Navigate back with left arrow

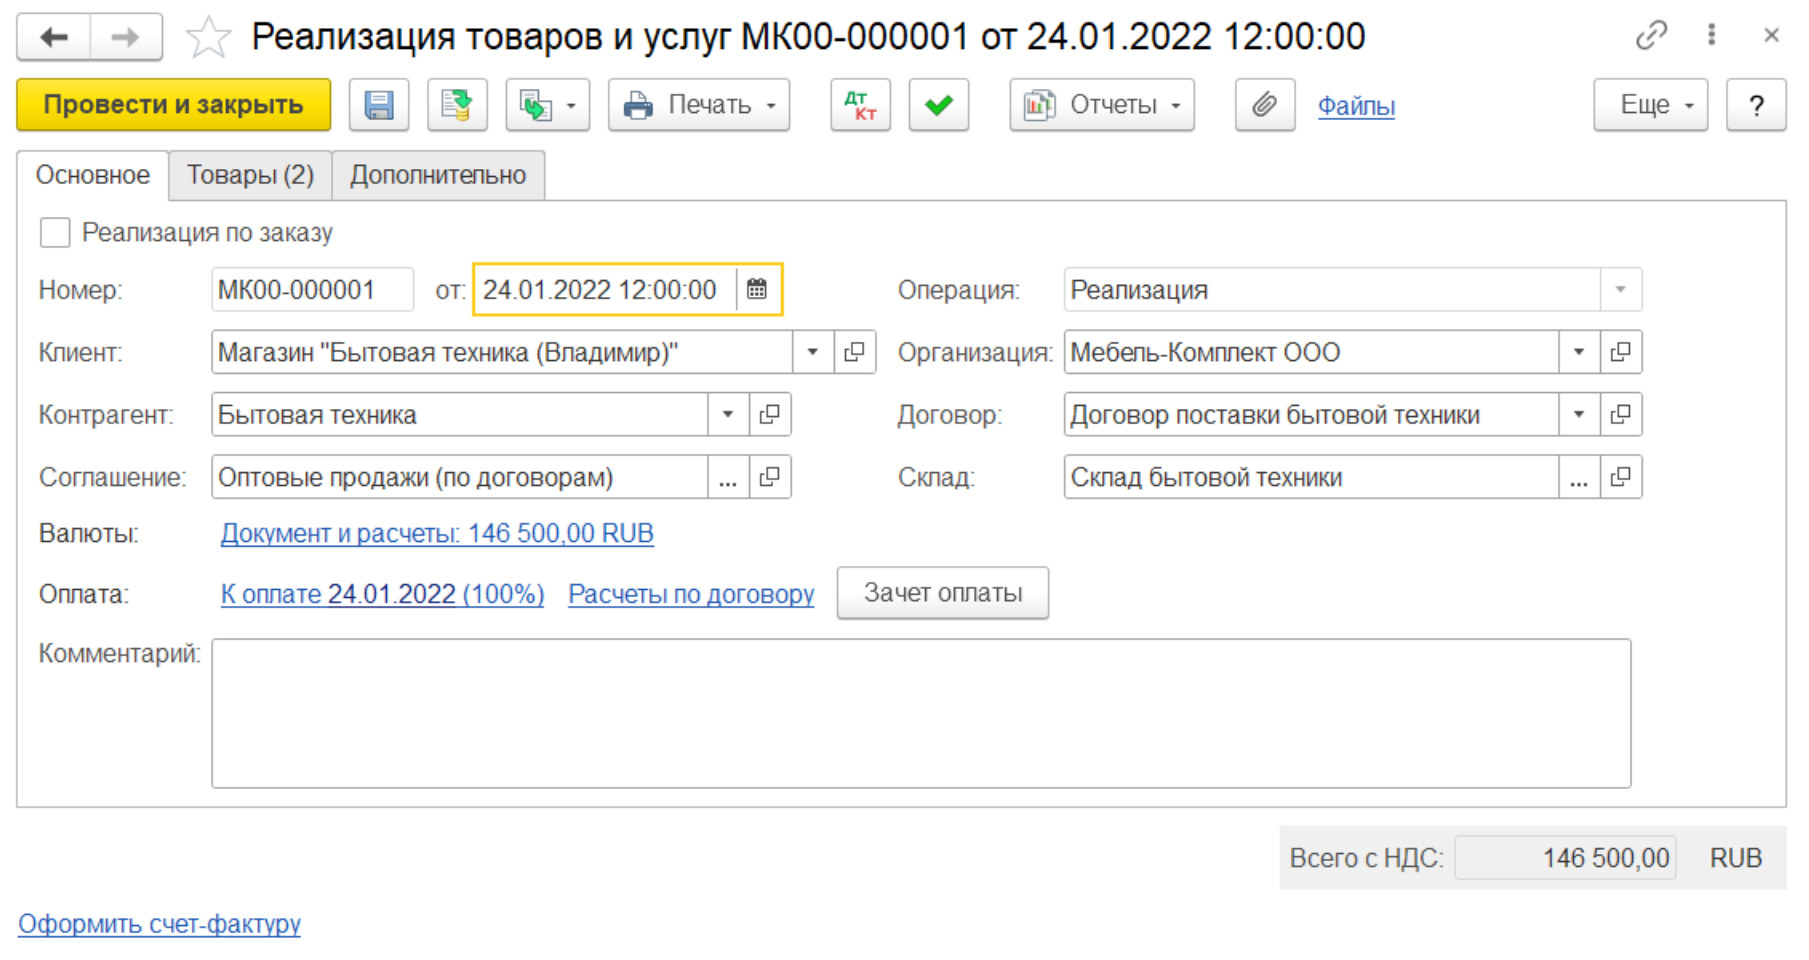pyautogui.click(x=54, y=38)
